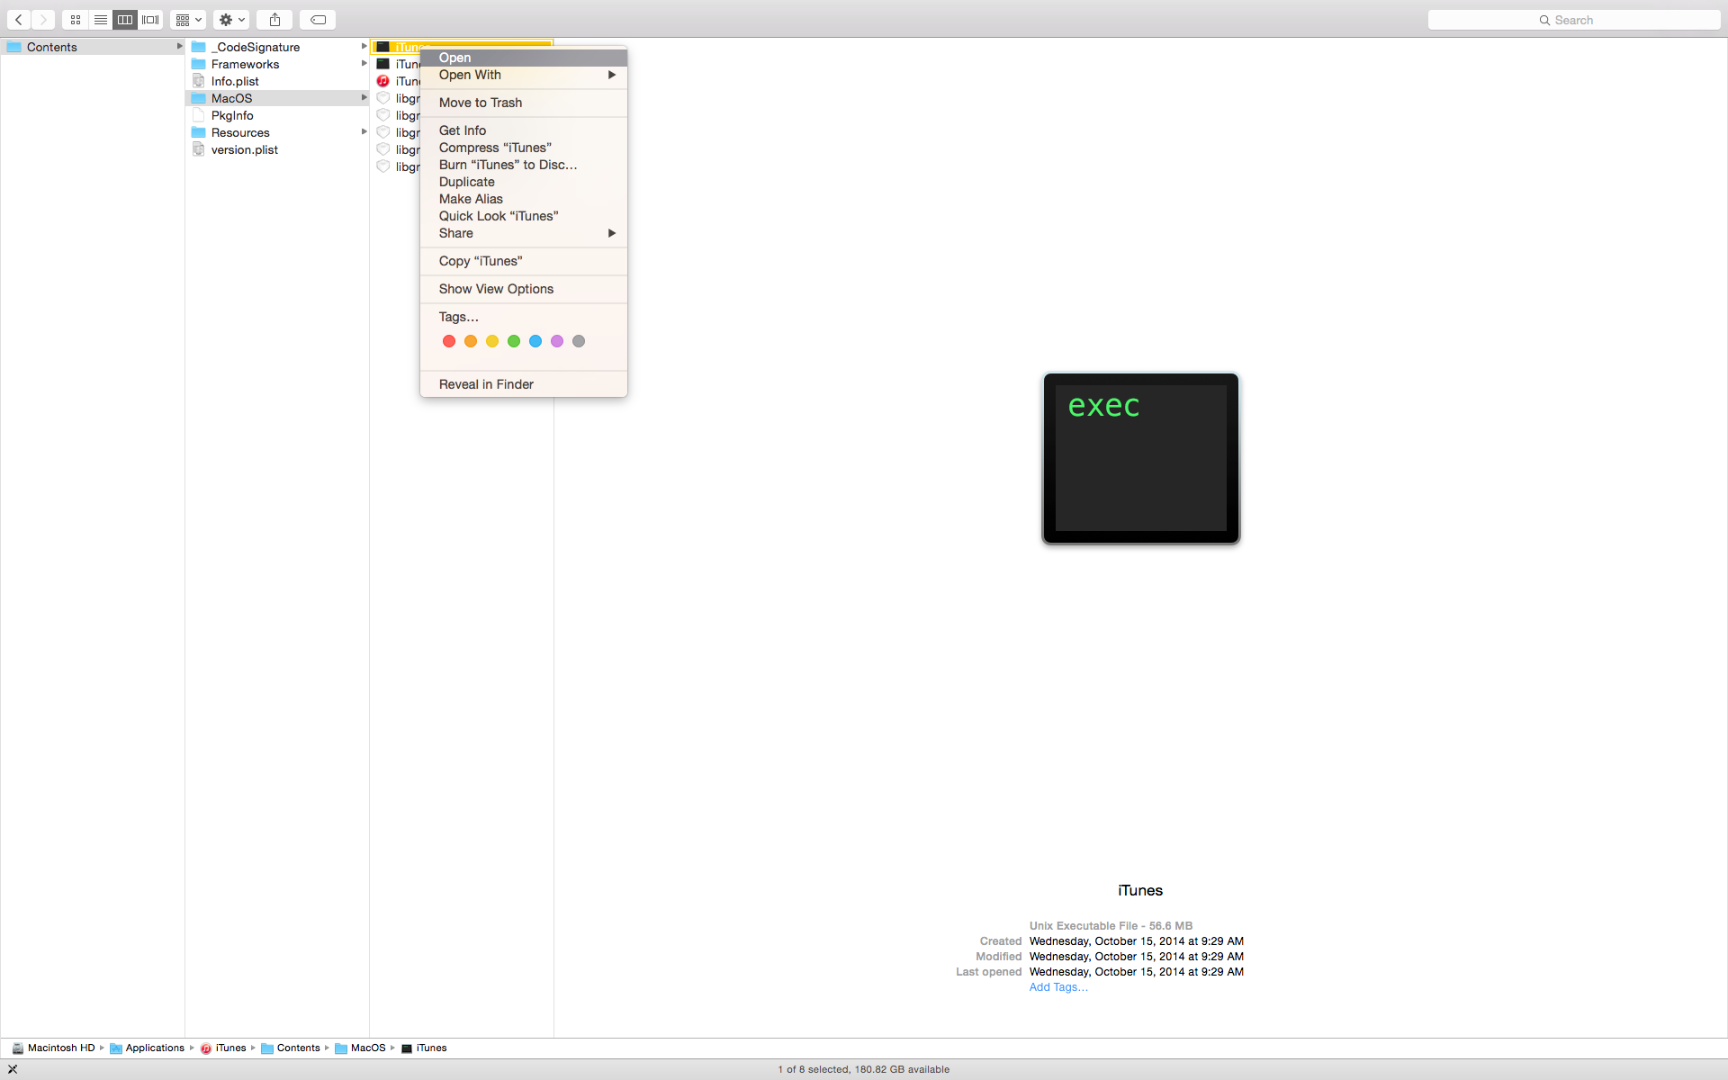The width and height of the screenshot is (1728, 1080).
Task: Select the MacOS folder row
Action: [276, 98]
